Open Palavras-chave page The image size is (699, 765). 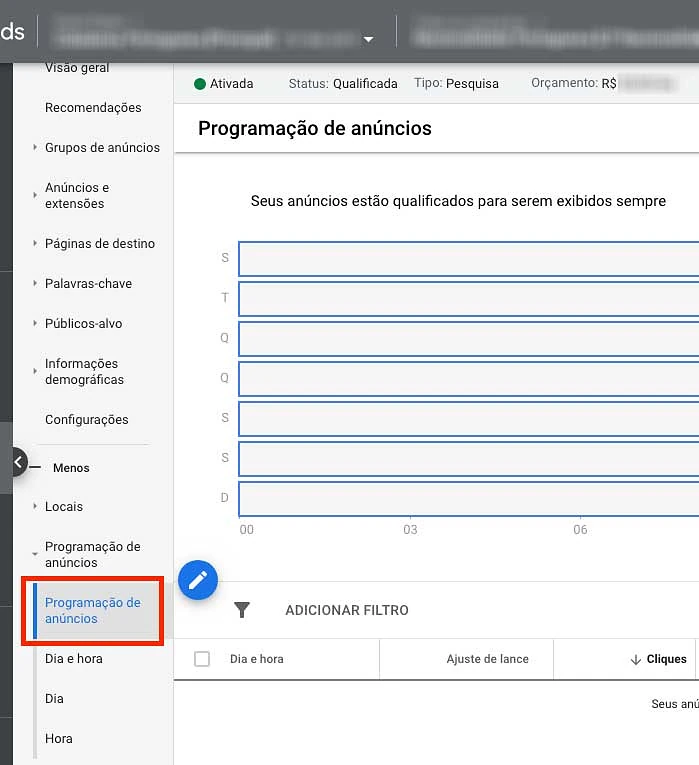[x=88, y=283]
